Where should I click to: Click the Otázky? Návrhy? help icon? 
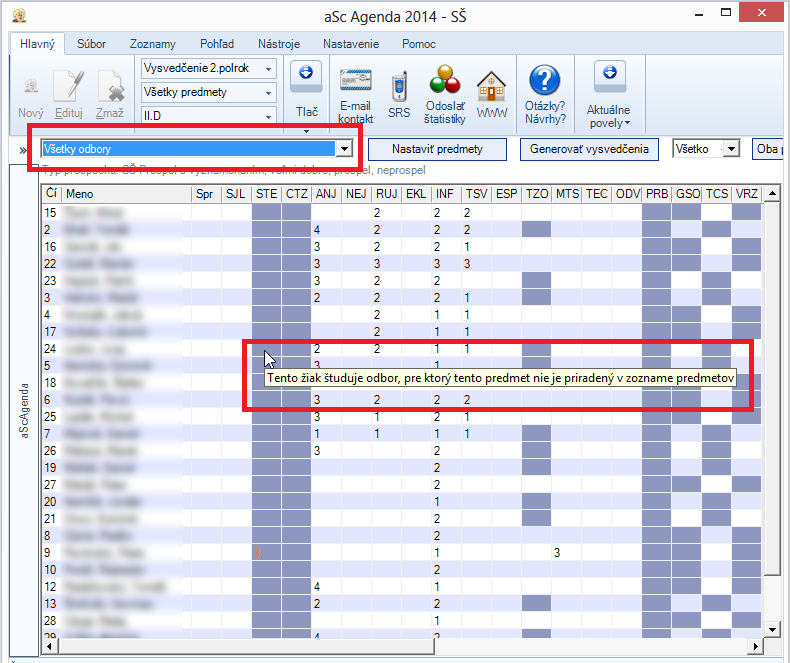coord(544,80)
